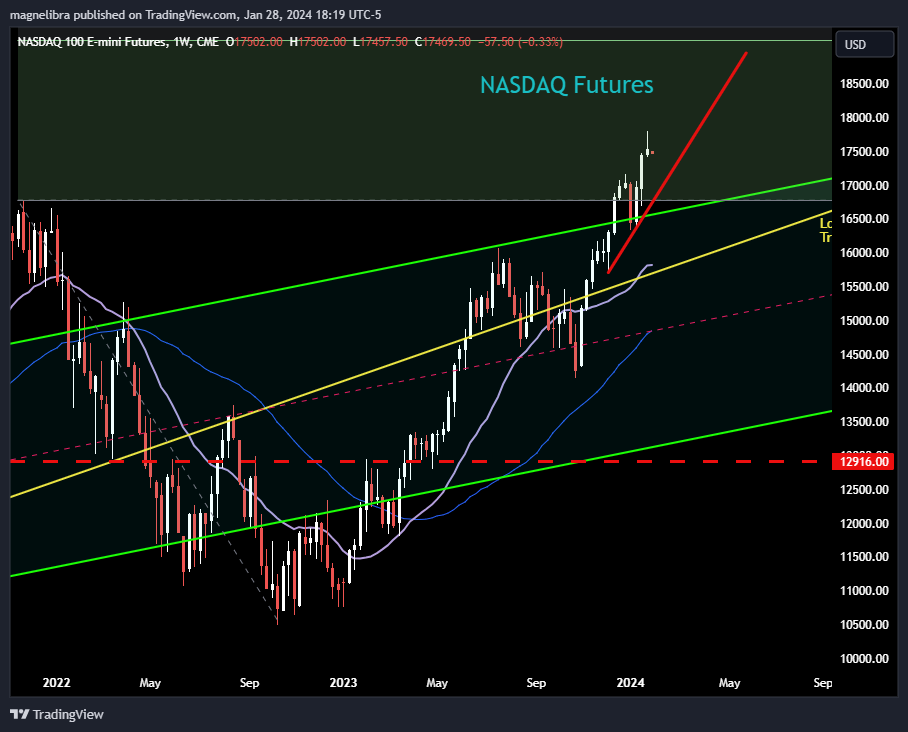The width and height of the screenshot is (908, 732).
Task: Click the 12916.00 red price label
Action: tap(863, 462)
